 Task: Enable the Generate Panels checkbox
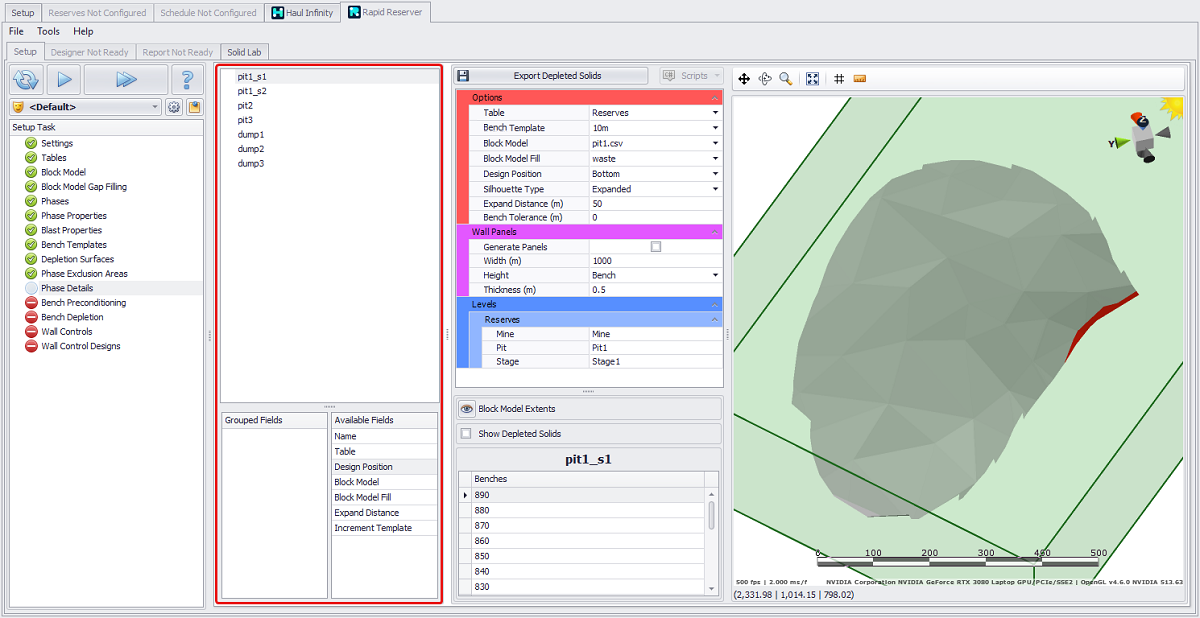click(656, 246)
